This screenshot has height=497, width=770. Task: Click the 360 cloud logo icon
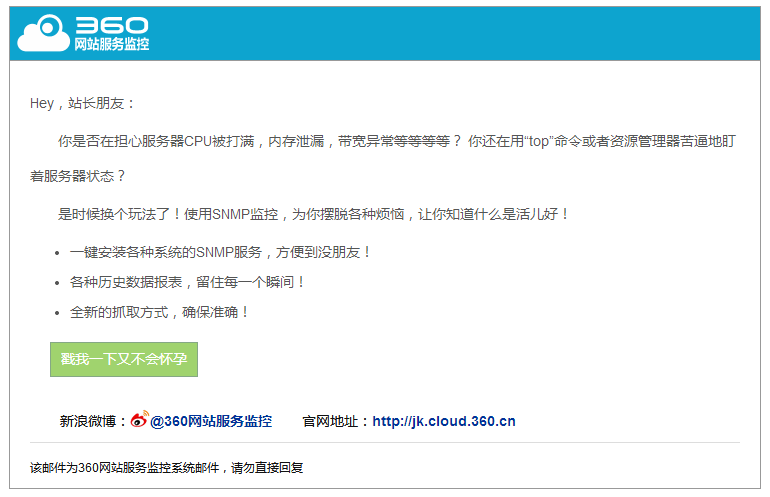(43, 33)
